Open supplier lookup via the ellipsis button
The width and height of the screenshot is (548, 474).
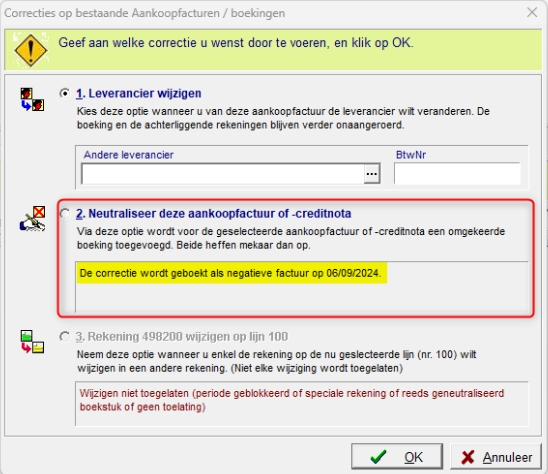tap(372, 174)
